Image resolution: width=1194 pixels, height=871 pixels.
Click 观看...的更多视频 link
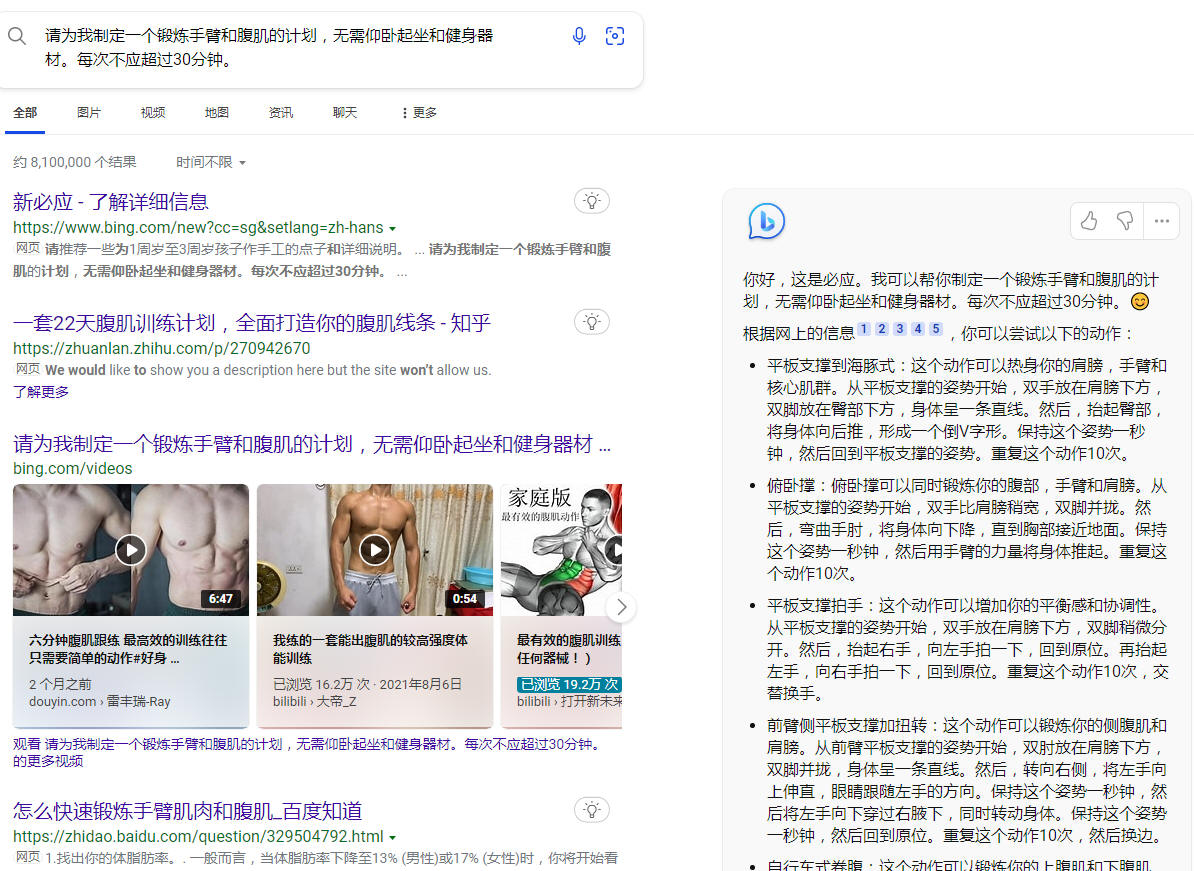point(306,752)
